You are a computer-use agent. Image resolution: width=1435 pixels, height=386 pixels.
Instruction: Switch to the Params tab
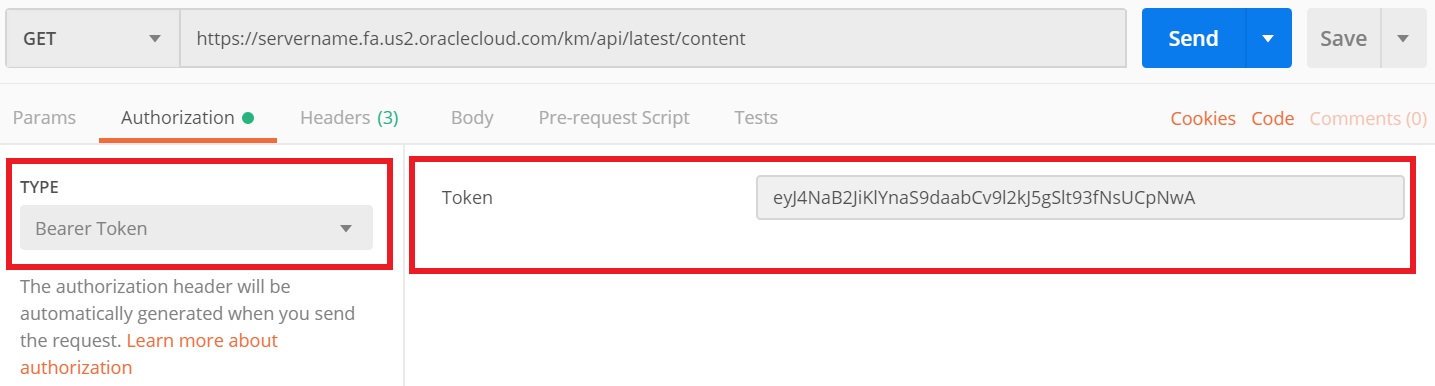click(x=44, y=118)
